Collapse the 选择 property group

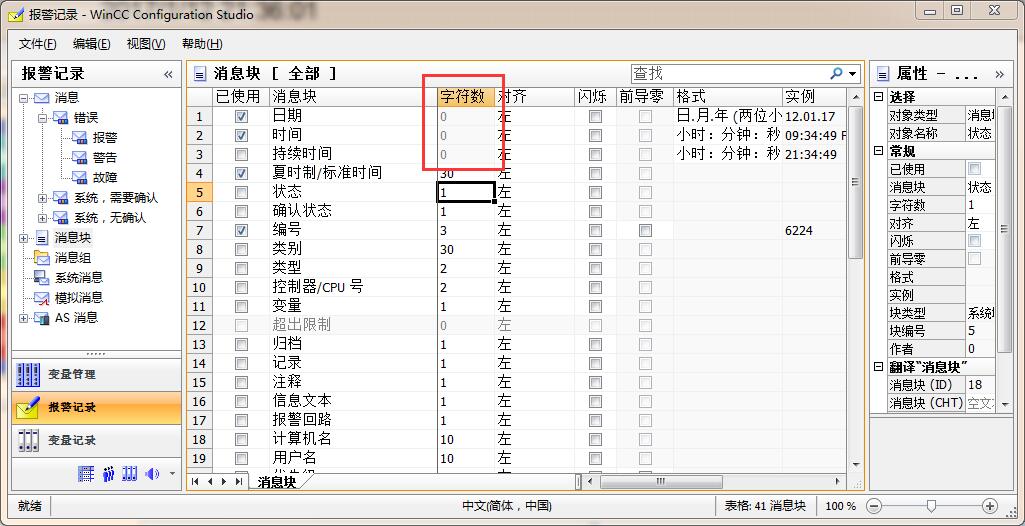[878, 97]
